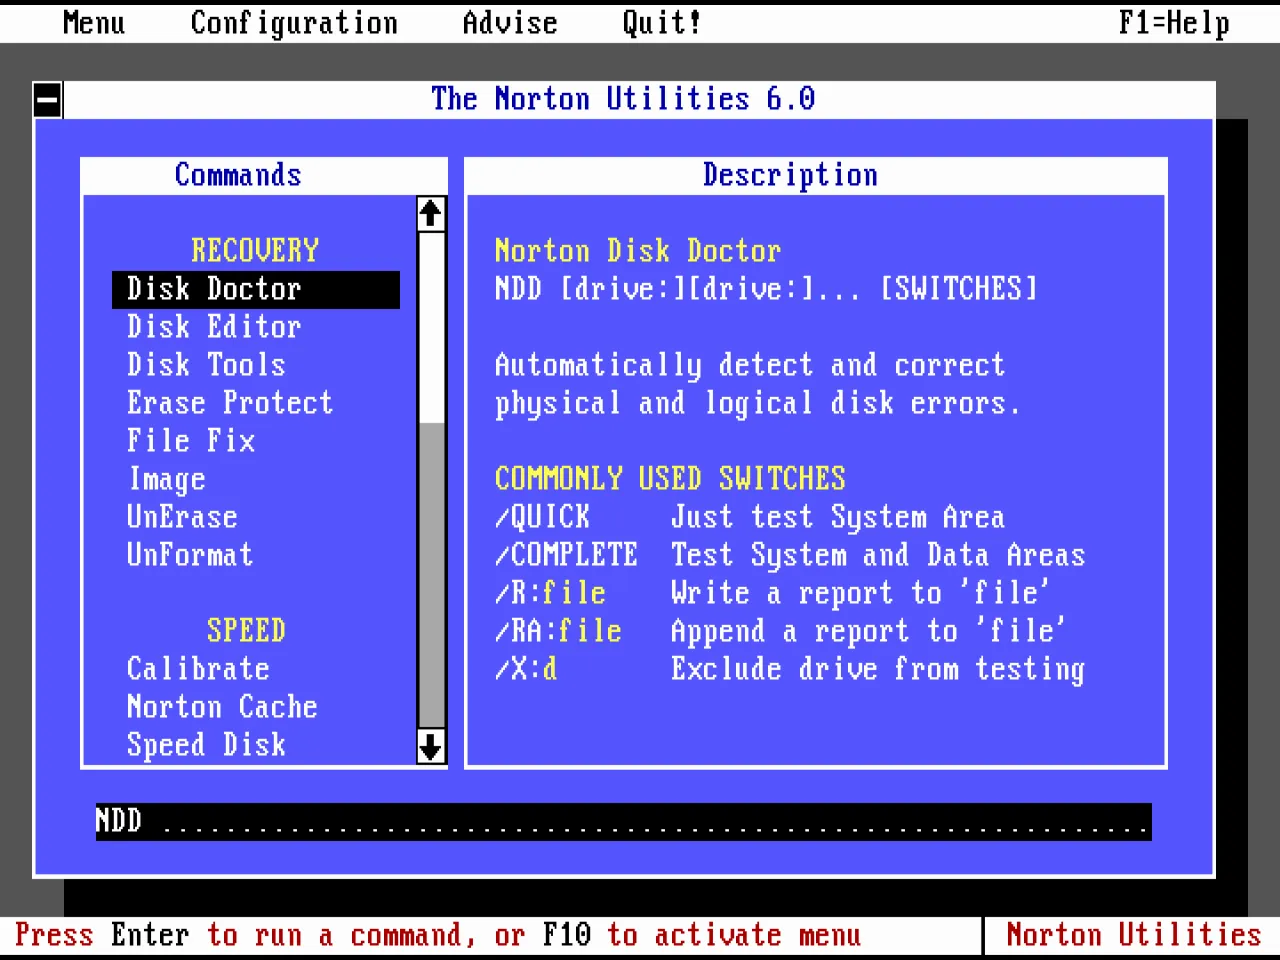This screenshot has height=960, width=1280.
Task: Select the Image command
Action: 166,479
